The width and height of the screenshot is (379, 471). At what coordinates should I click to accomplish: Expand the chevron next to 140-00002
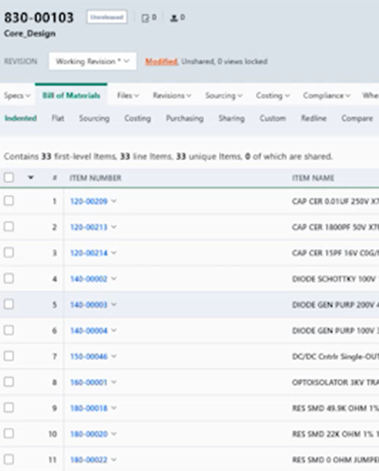[x=114, y=279]
